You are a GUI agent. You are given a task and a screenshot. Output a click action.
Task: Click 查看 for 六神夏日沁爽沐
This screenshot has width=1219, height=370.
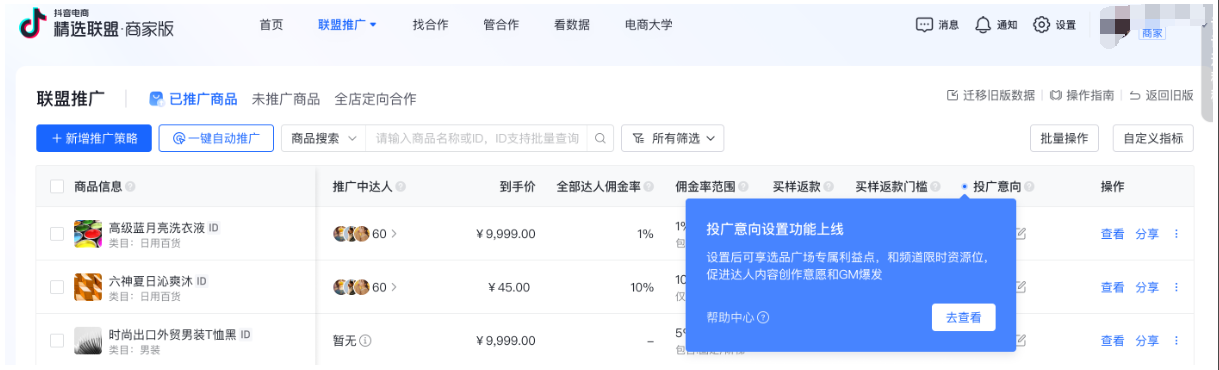(x=1112, y=287)
